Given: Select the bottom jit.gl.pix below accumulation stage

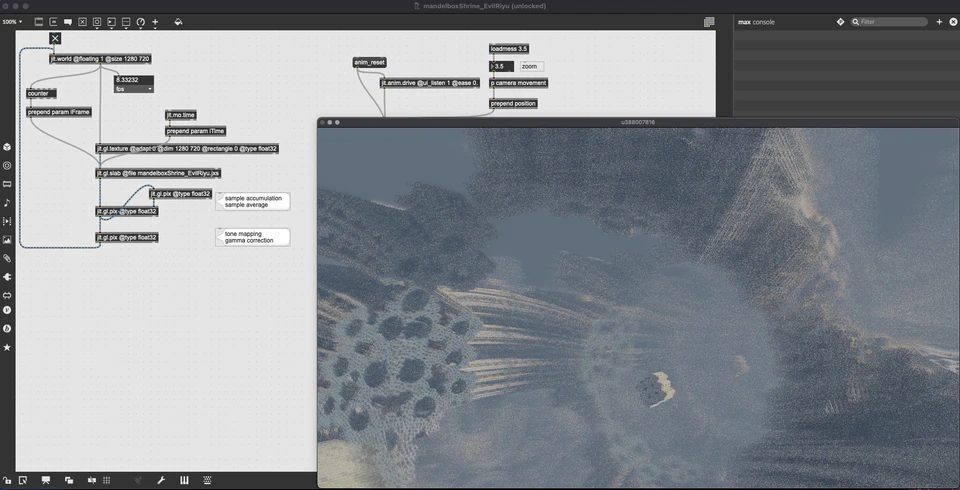Looking at the screenshot, I should click(x=127, y=237).
